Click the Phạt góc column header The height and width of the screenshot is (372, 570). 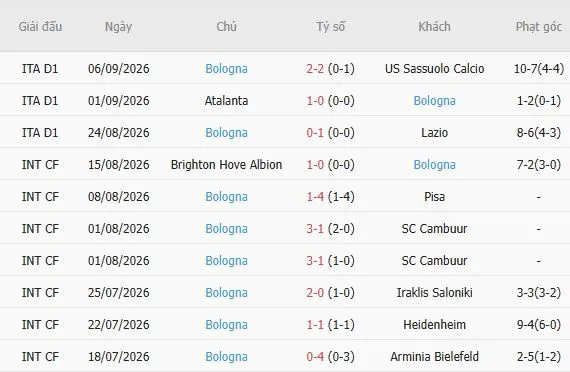click(539, 27)
